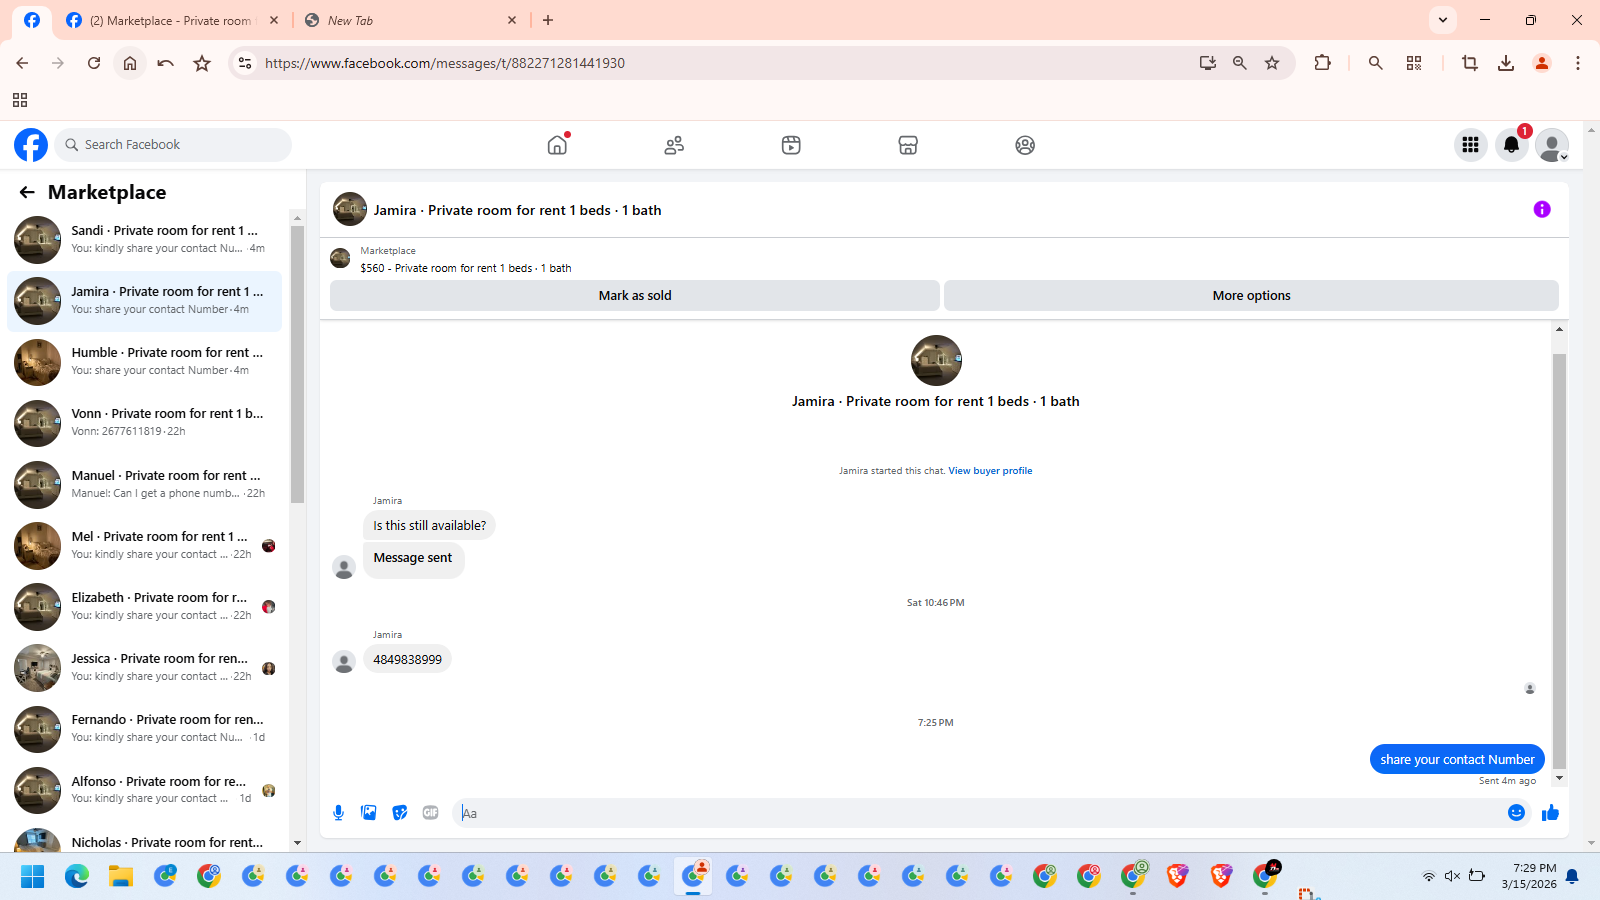Click the 4849838999 message bubble
The height and width of the screenshot is (900, 1600).
tap(407, 660)
